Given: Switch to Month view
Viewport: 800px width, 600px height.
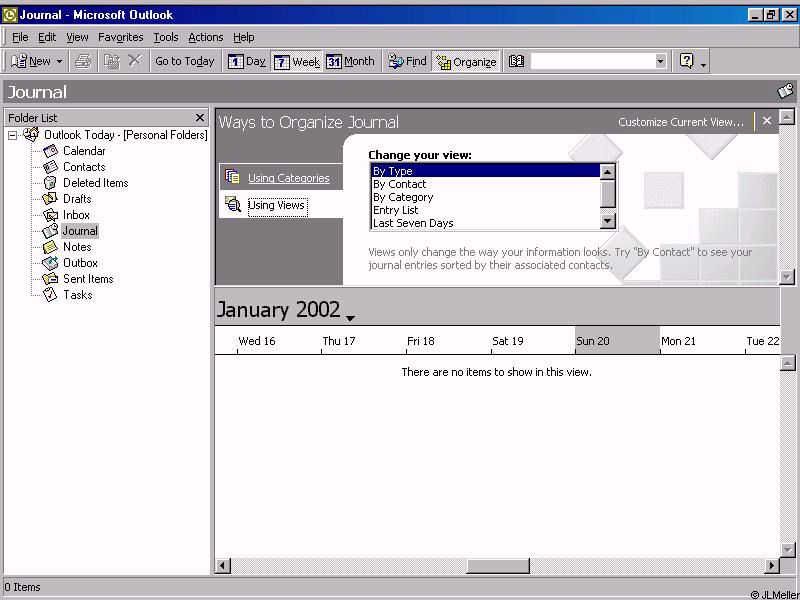Looking at the screenshot, I should [350, 61].
